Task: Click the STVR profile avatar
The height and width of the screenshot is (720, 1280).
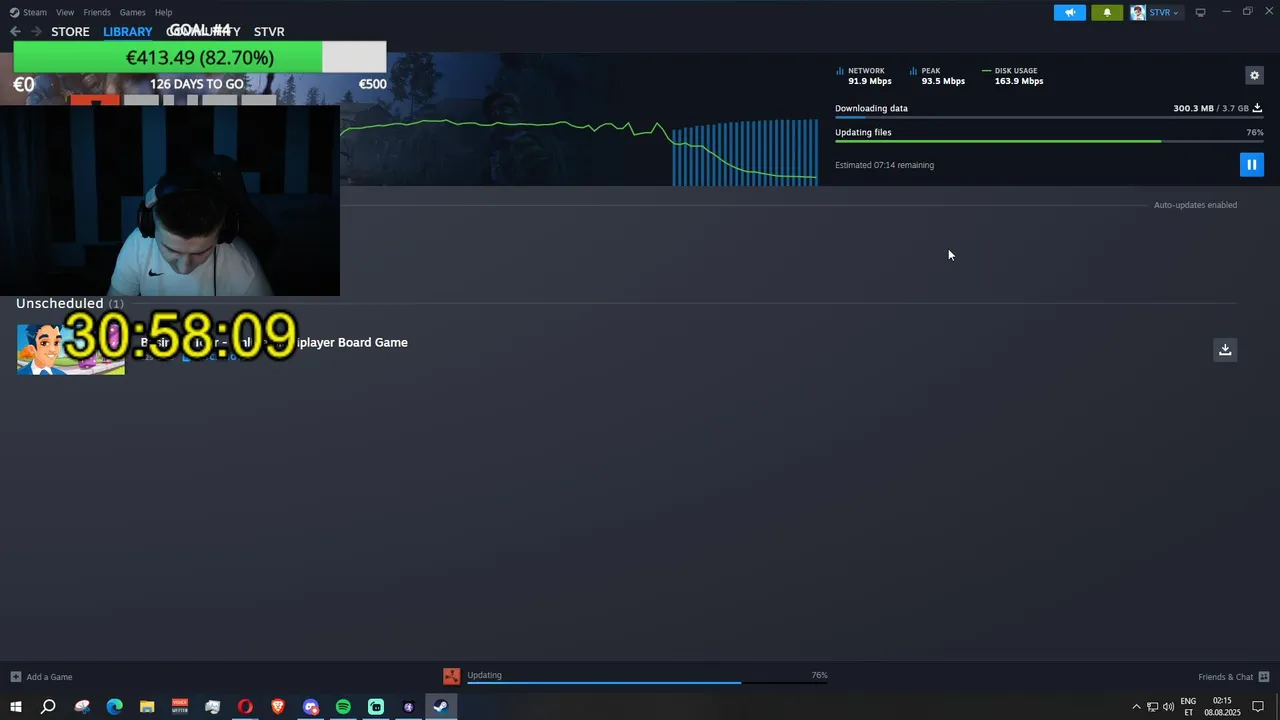Action: click(x=1138, y=12)
